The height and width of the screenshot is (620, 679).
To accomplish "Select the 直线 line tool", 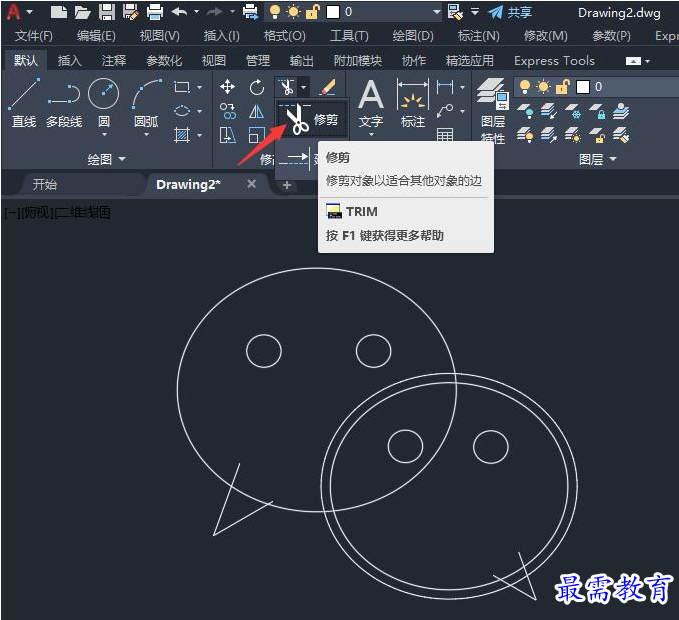I will (24, 103).
